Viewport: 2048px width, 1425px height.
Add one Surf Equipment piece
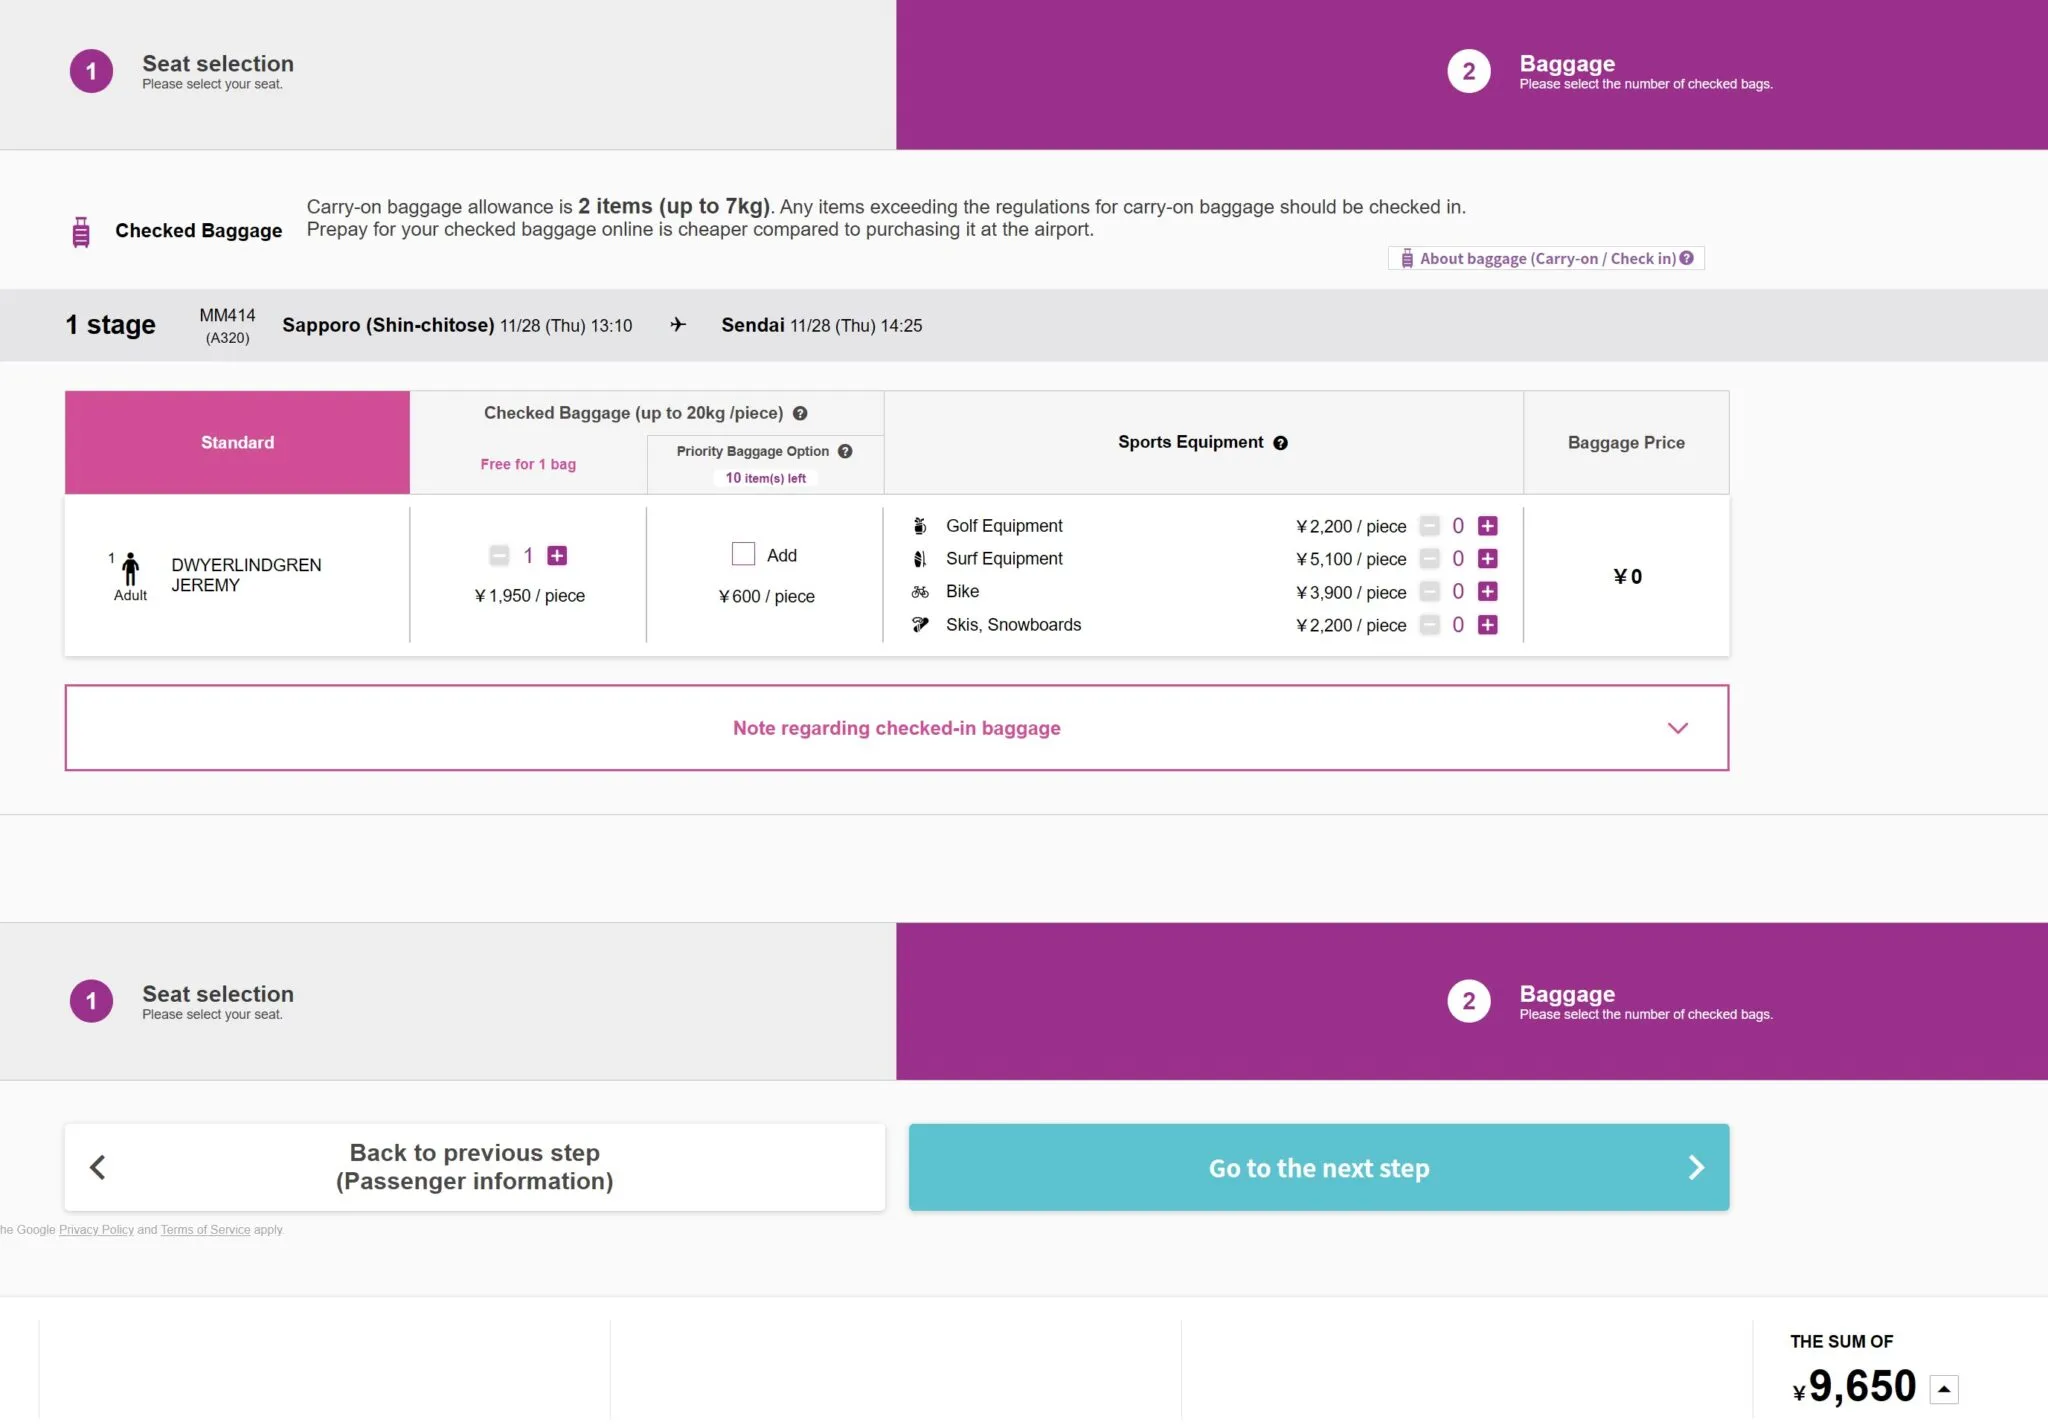(1487, 559)
